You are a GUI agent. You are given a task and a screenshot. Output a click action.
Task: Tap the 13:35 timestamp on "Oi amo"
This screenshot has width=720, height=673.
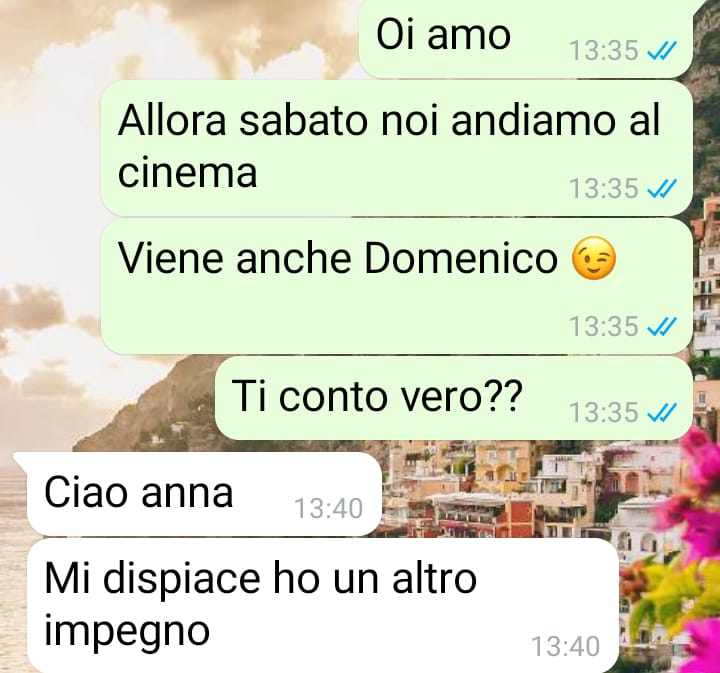point(604,50)
